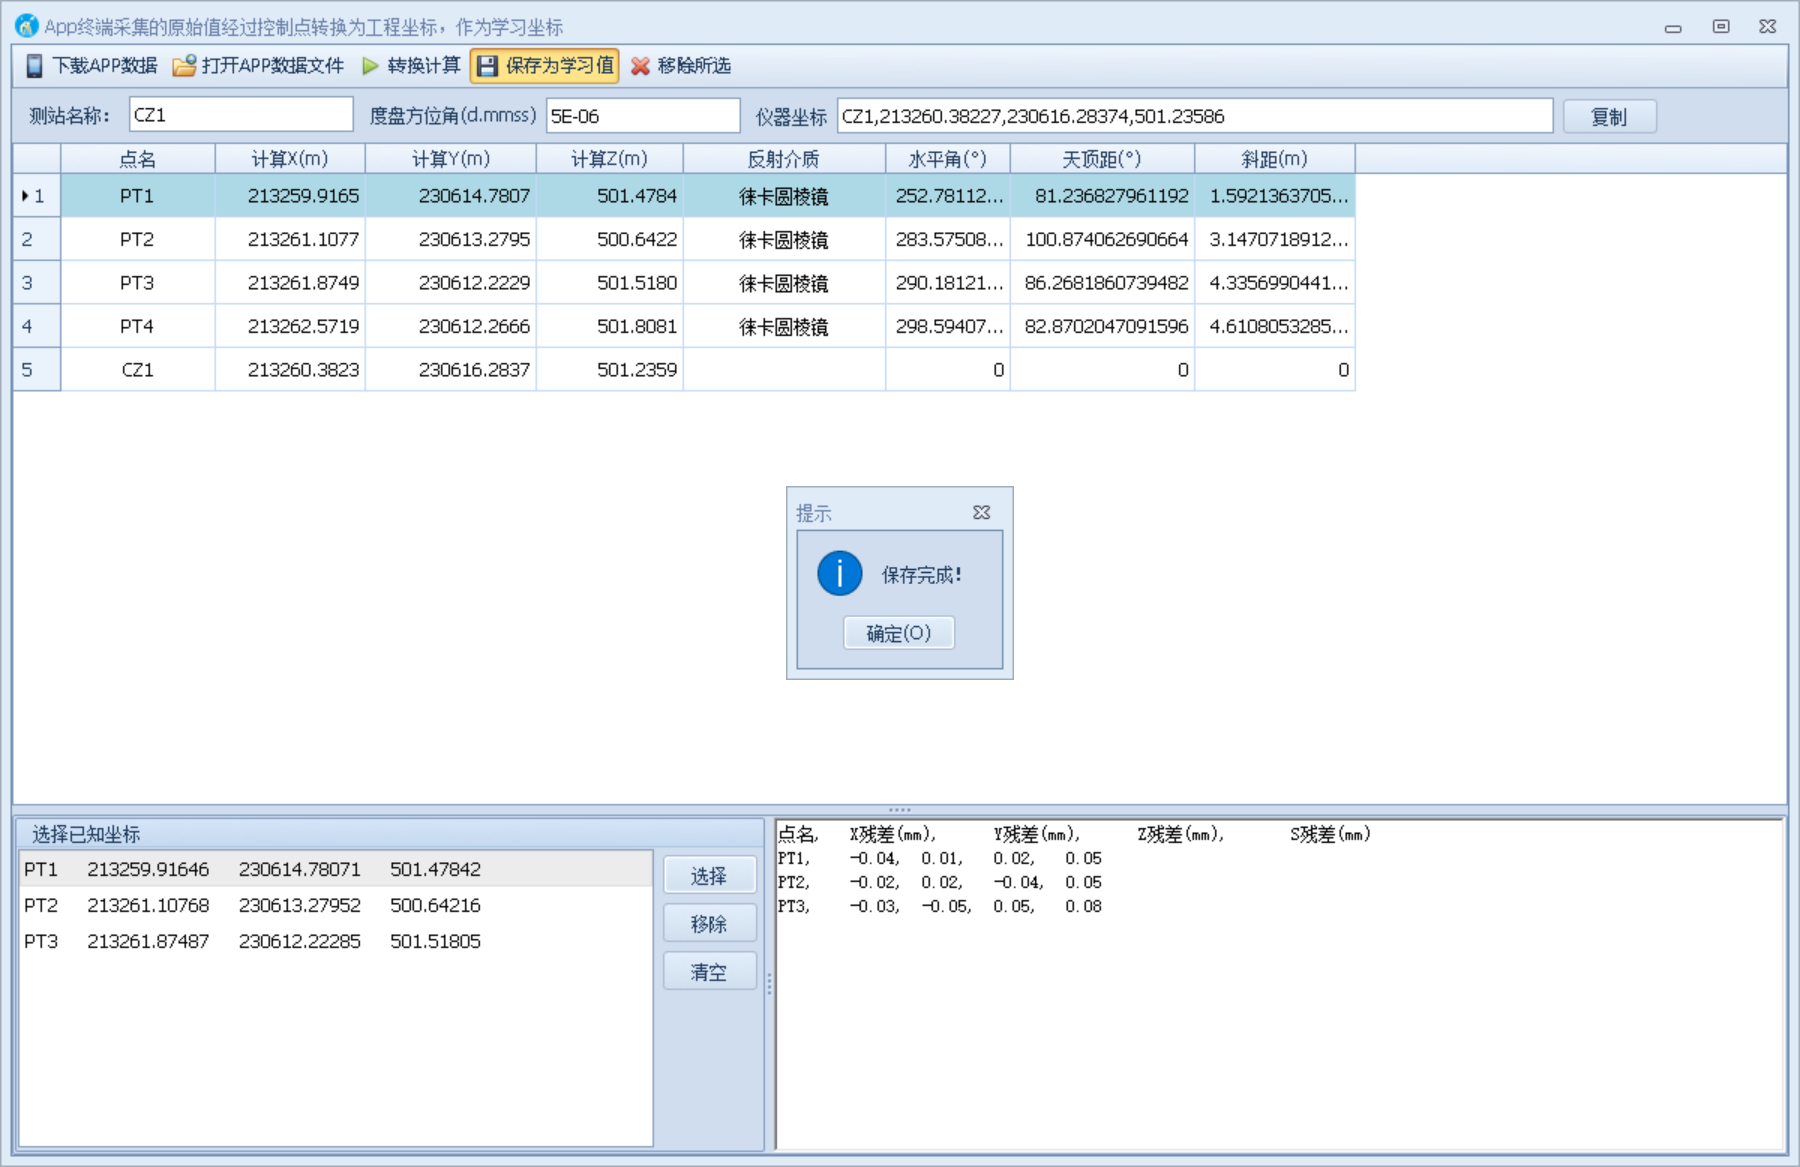Viewport: 1800px width, 1167px height.
Task: Click the 度盘方位角 input showing 5E-06
Action: pyautogui.click(x=643, y=116)
